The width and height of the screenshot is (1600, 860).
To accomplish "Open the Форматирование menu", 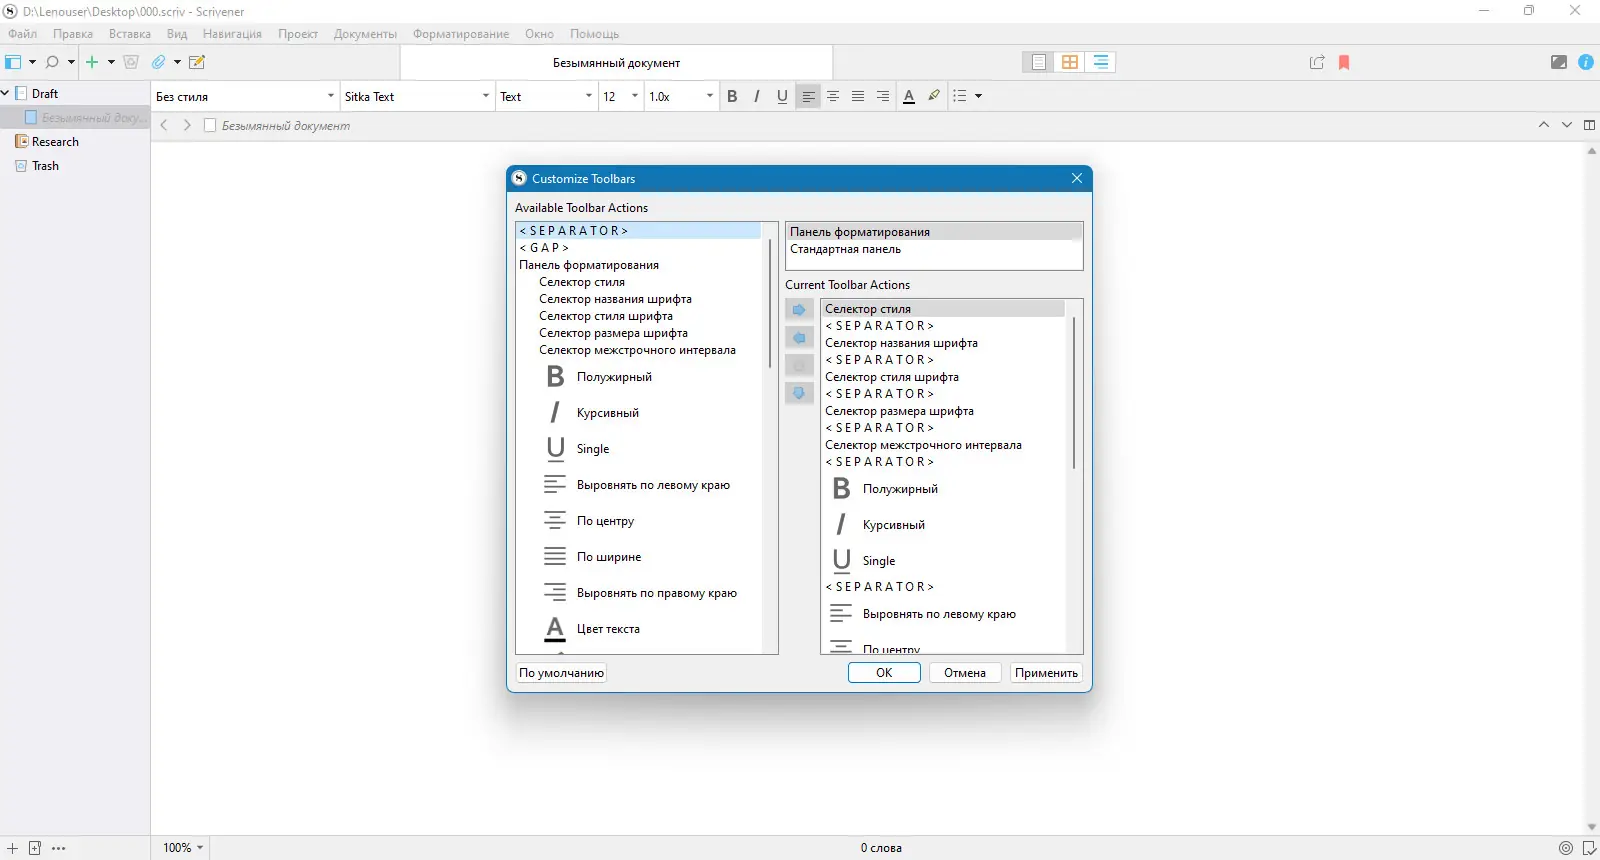I will (461, 34).
